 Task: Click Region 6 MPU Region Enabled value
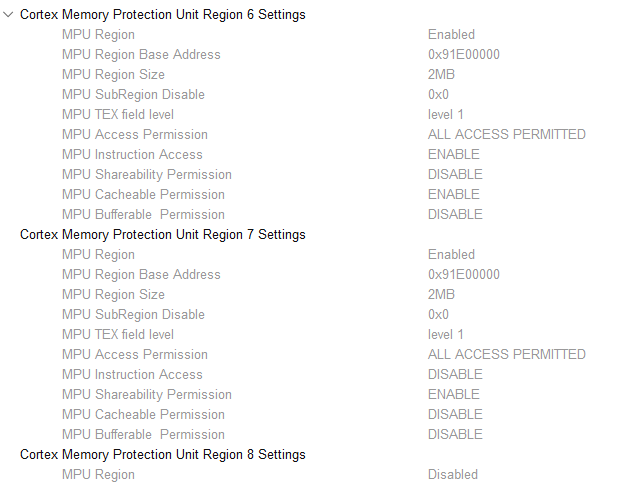pyautogui.click(x=451, y=35)
